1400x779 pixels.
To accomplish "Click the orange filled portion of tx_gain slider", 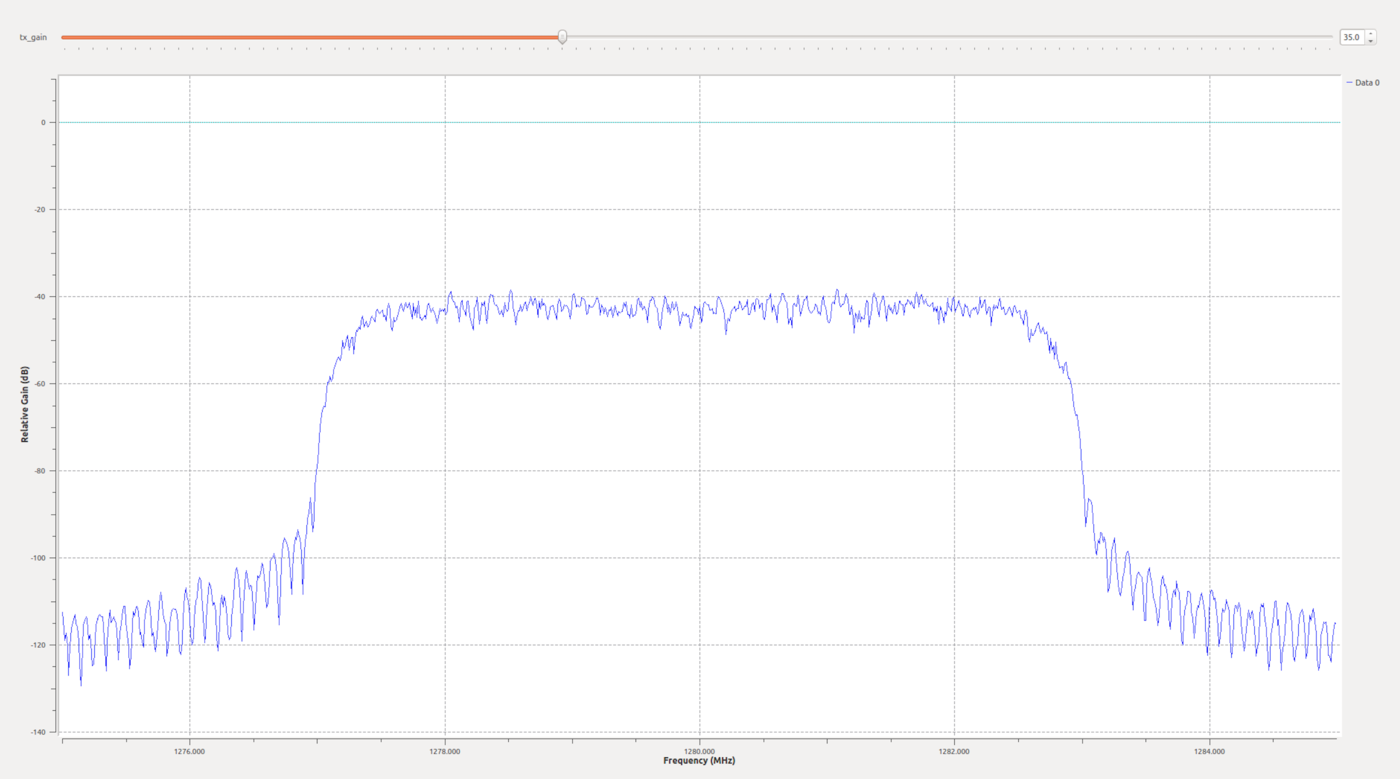I will pyautogui.click(x=300, y=37).
